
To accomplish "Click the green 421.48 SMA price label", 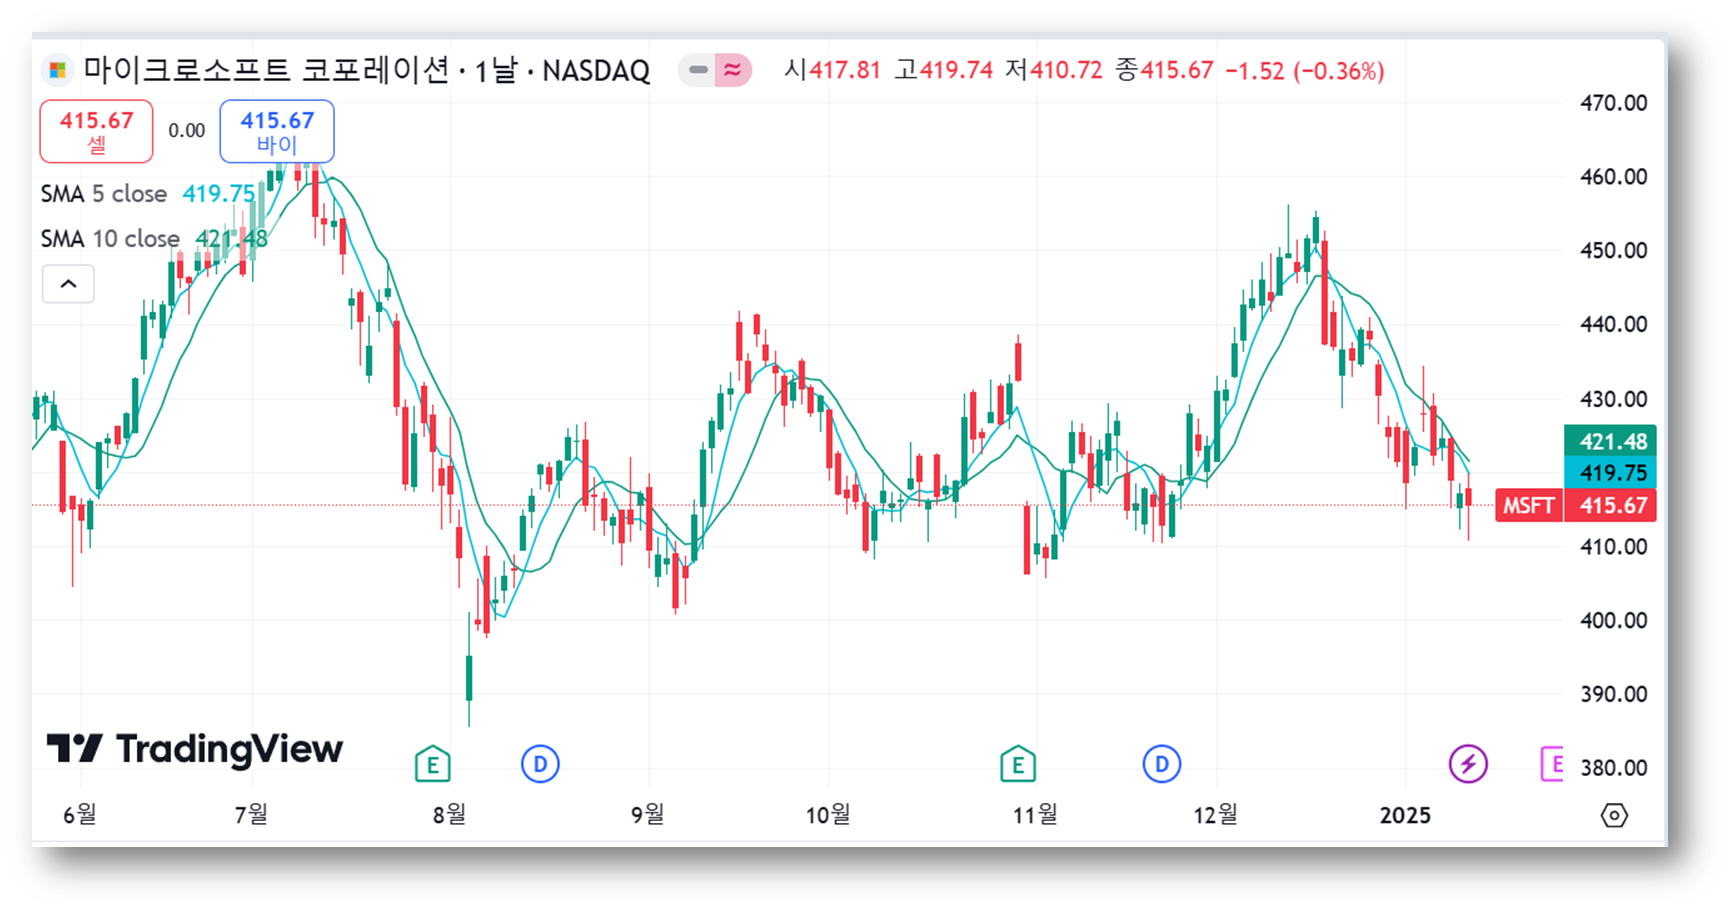I will [1610, 442].
